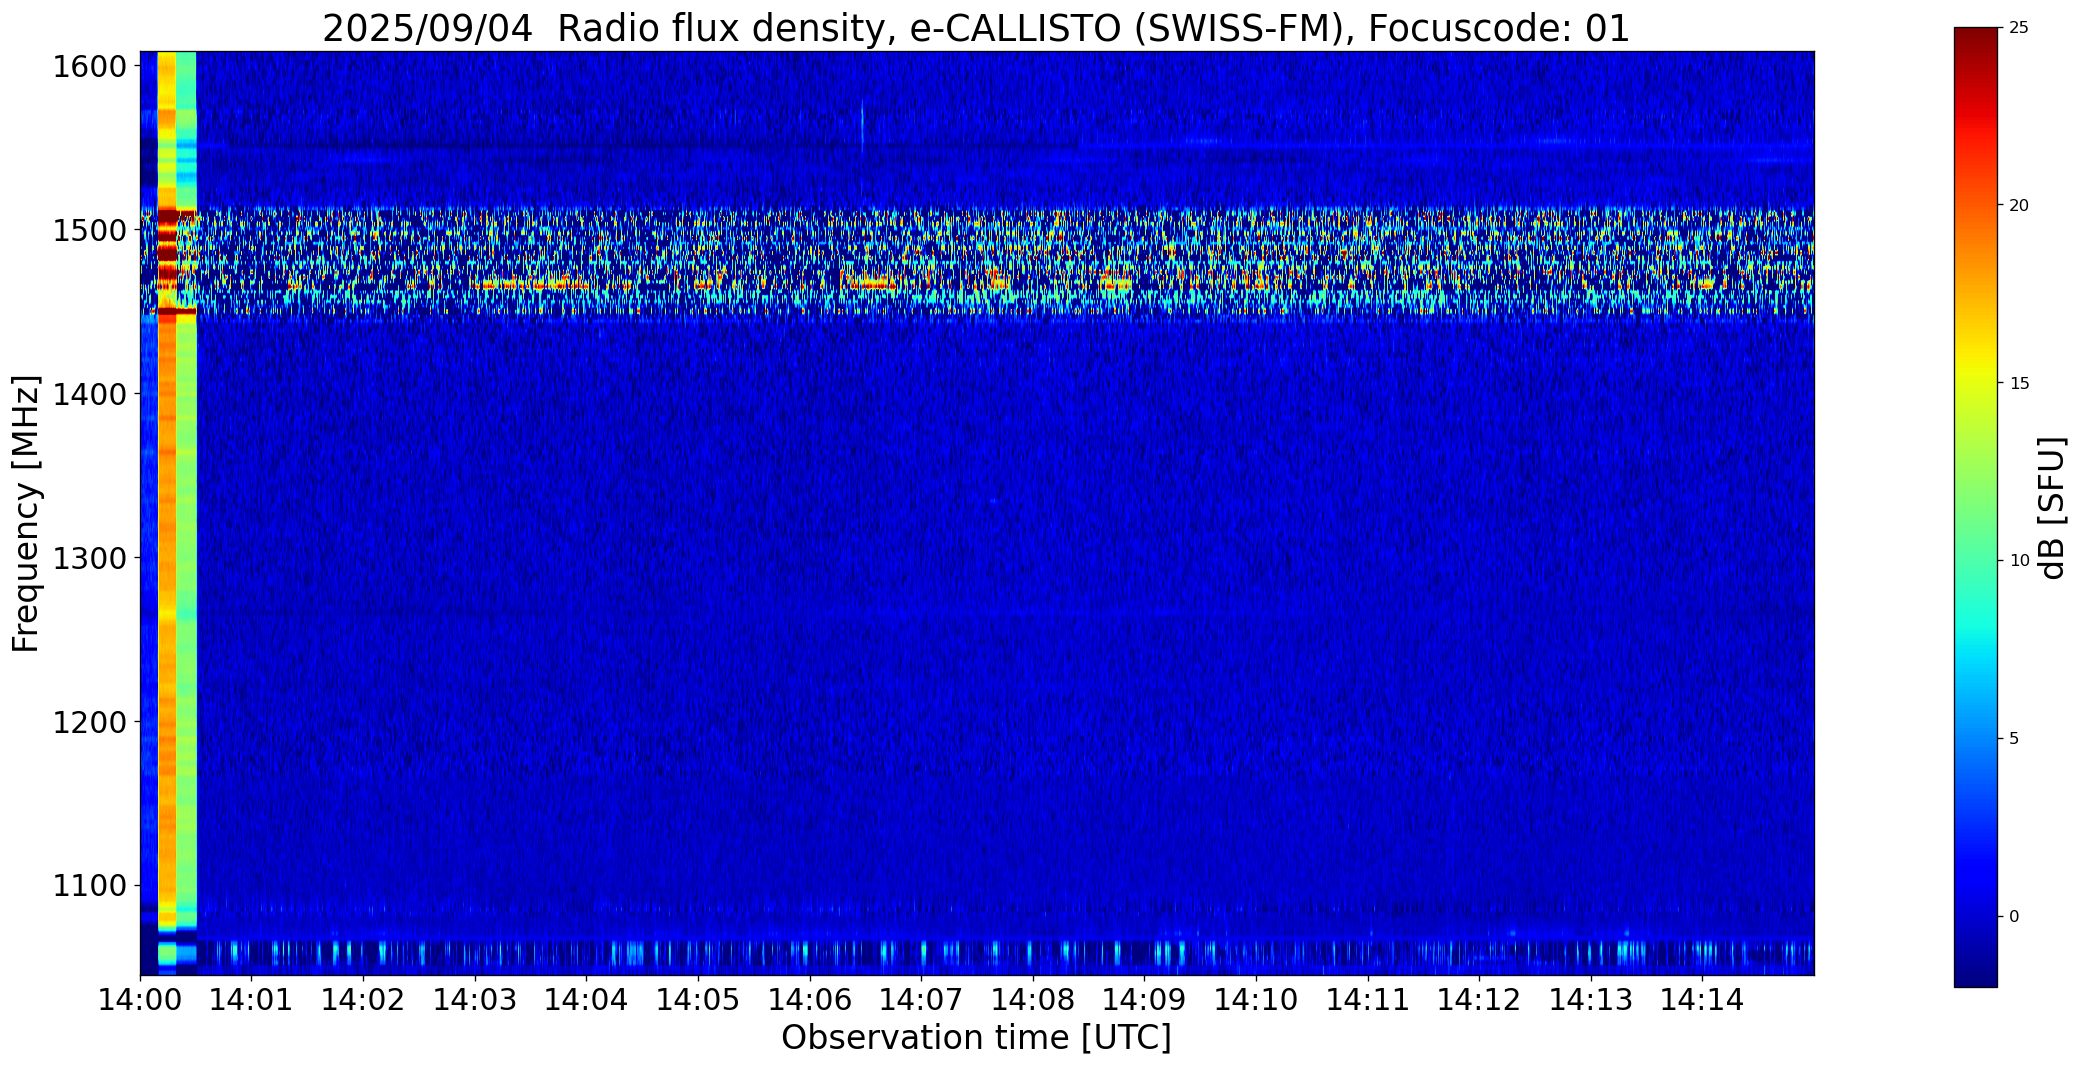Click the Frequency [MHz] axis label
Image resolution: width=2082 pixels, height=1067 pixels.
click(27, 513)
